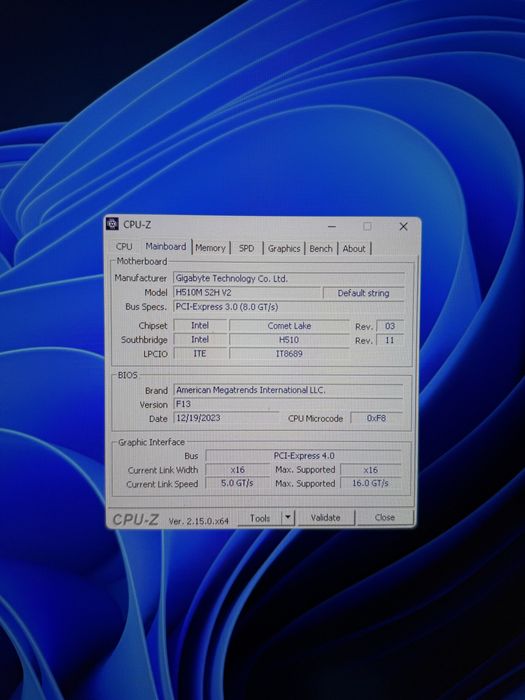The height and width of the screenshot is (700, 525).
Task: Click the Graphic Interface bus PCI-Express 4.0
Action: [x=304, y=456]
